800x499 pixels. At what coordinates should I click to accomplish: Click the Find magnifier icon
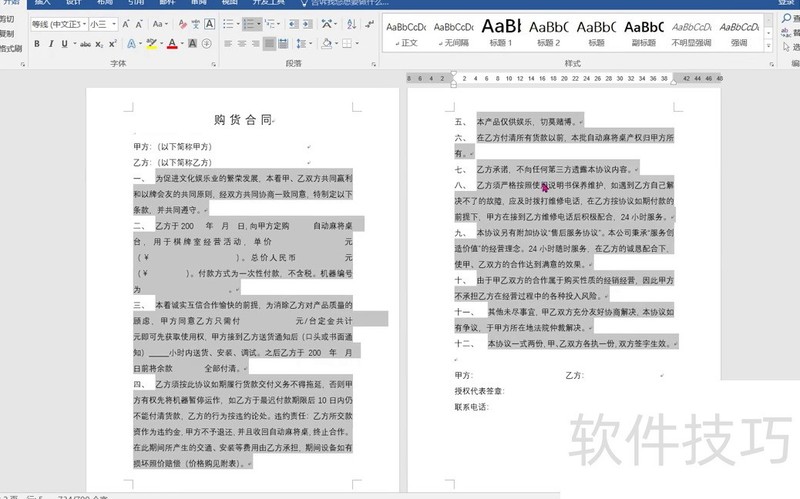(786, 19)
